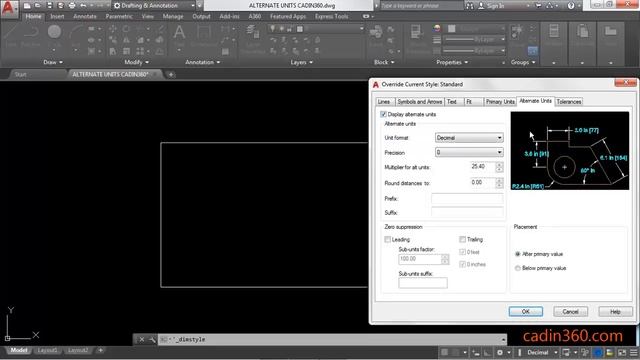Image resolution: width=640 pixels, height=360 pixels.
Task: Select Below primary value placement
Action: coord(518,268)
